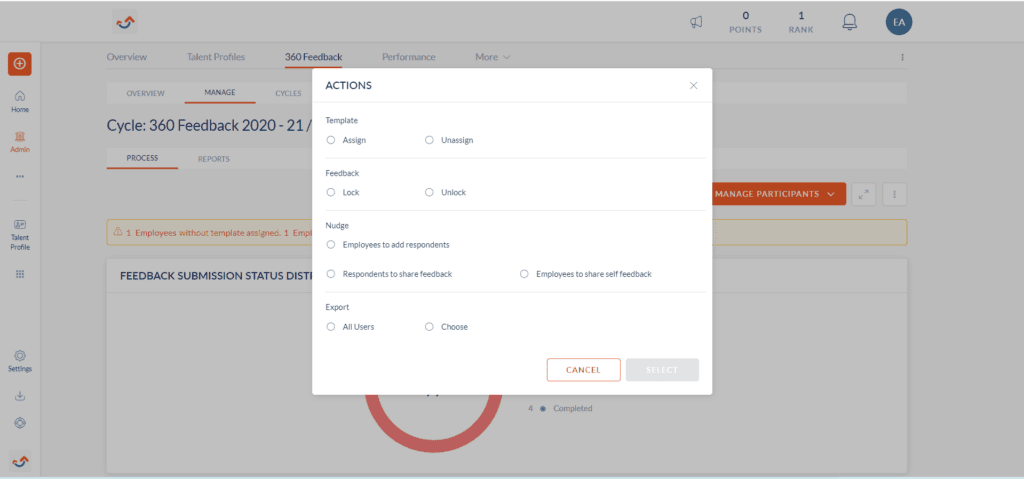Click sidebar three-dots more icon
The width and height of the screenshot is (1024, 479).
tap(20, 176)
